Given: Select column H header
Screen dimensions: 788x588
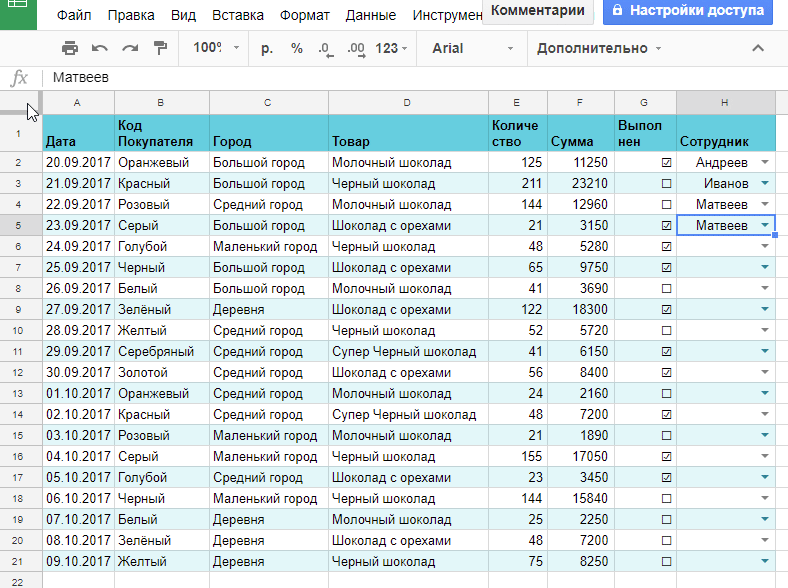Looking at the screenshot, I should point(726,103).
